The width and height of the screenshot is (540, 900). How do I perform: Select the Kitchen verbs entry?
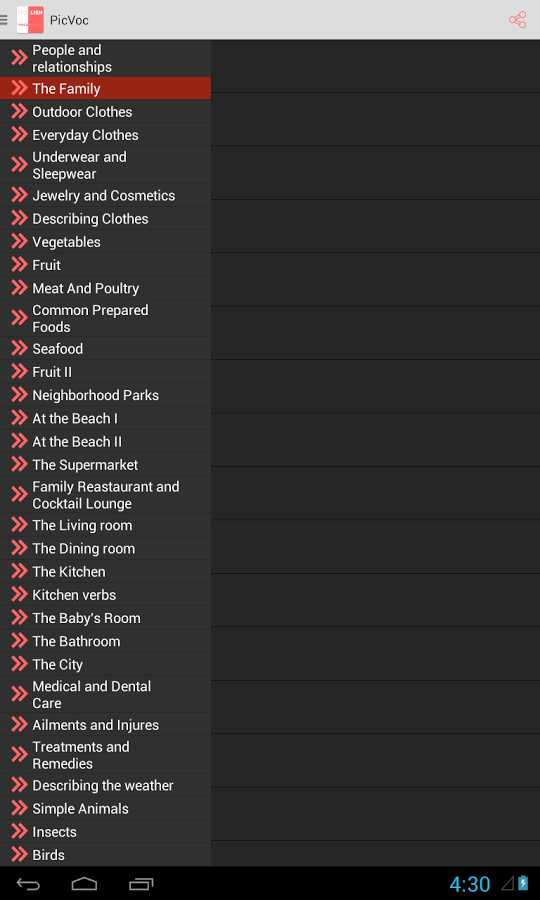[106, 595]
